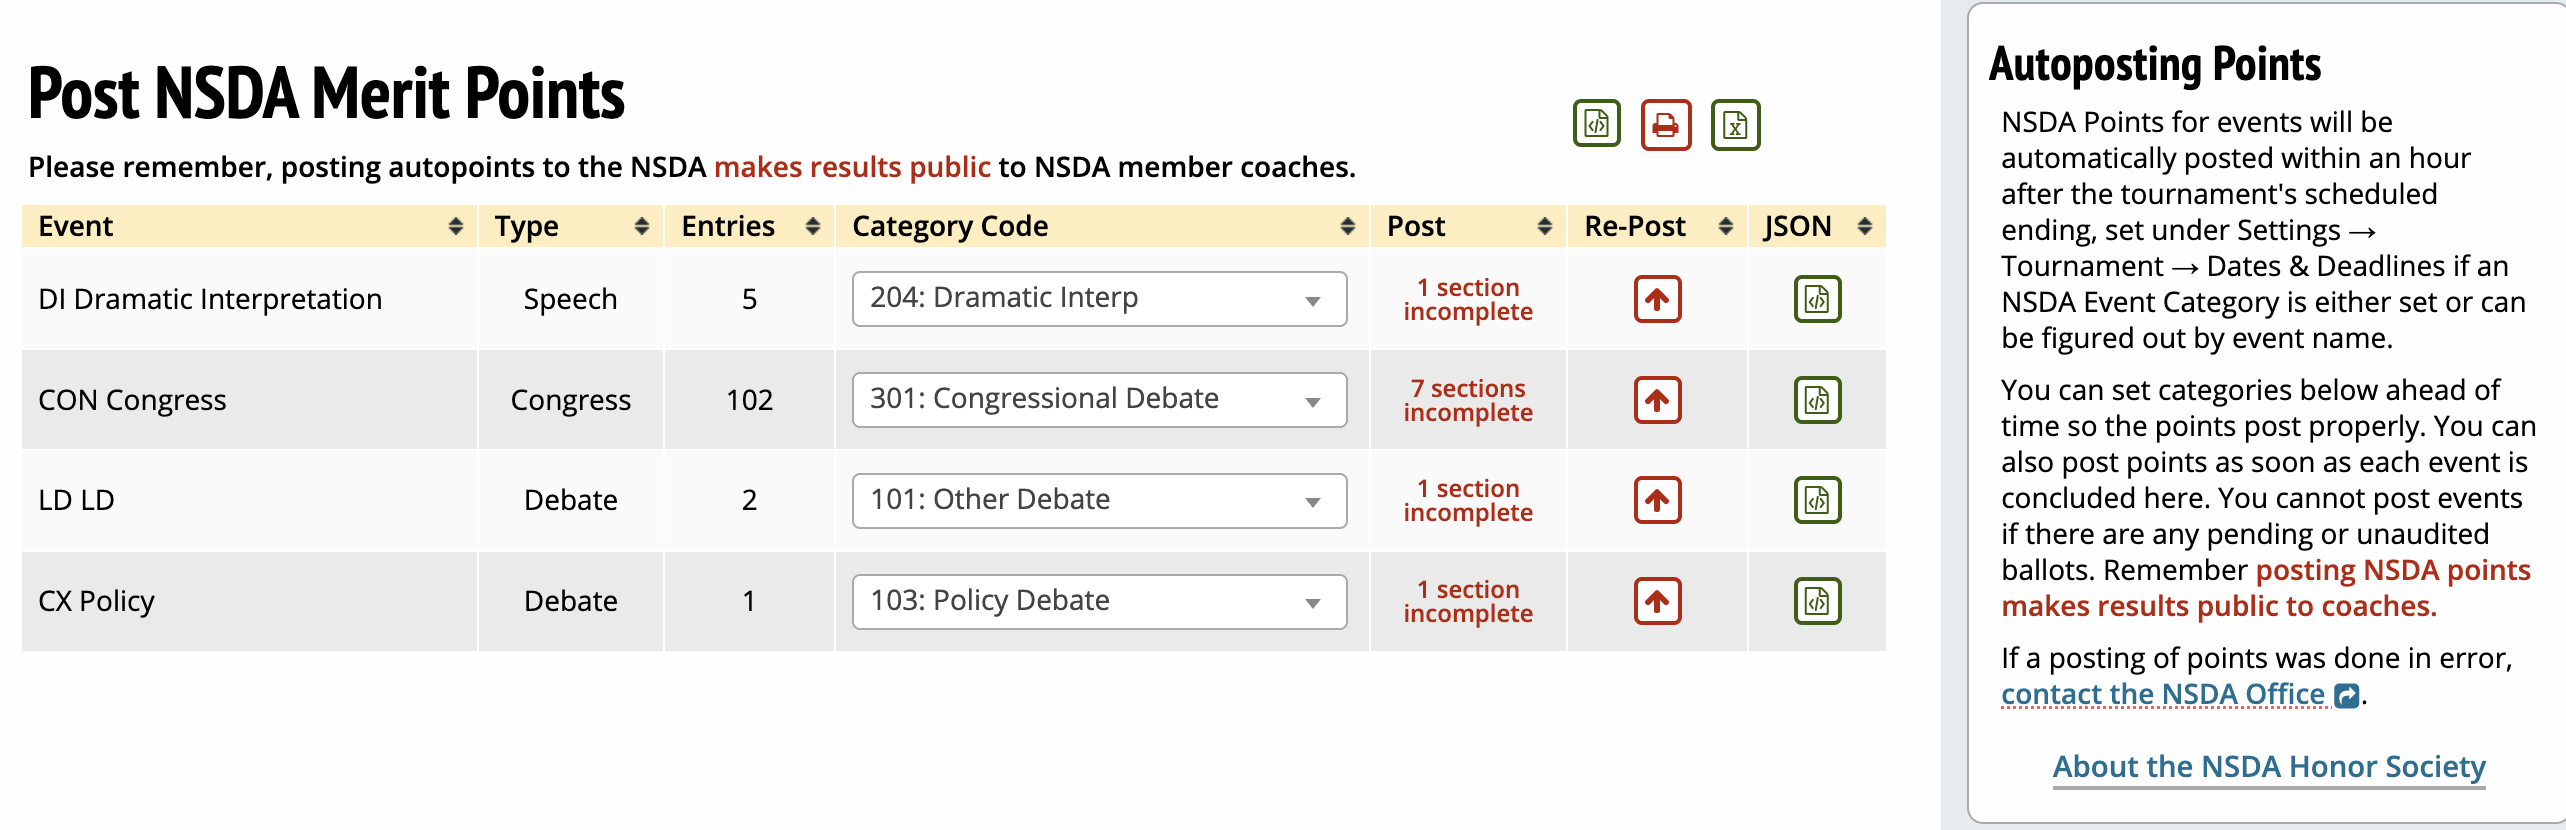This screenshot has height=830, width=2566.
Task: Re-post points for CON Congress
Action: tap(1657, 400)
